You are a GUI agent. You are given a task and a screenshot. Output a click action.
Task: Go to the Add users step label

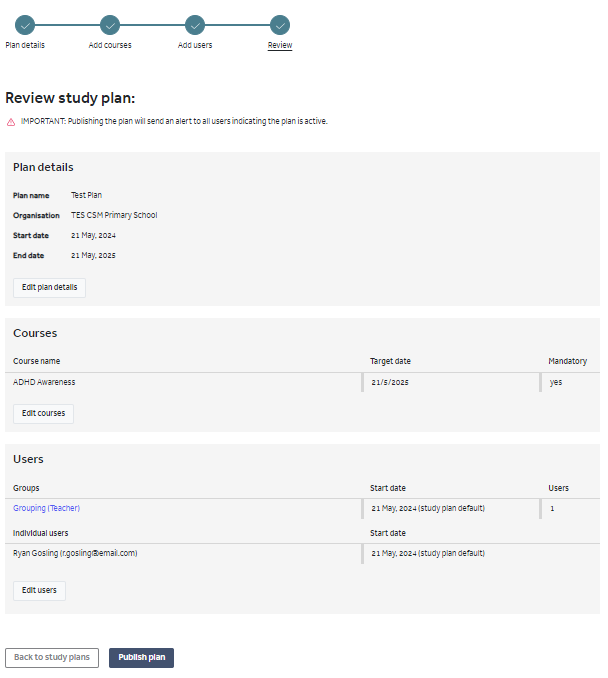pyautogui.click(x=195, y=45)
